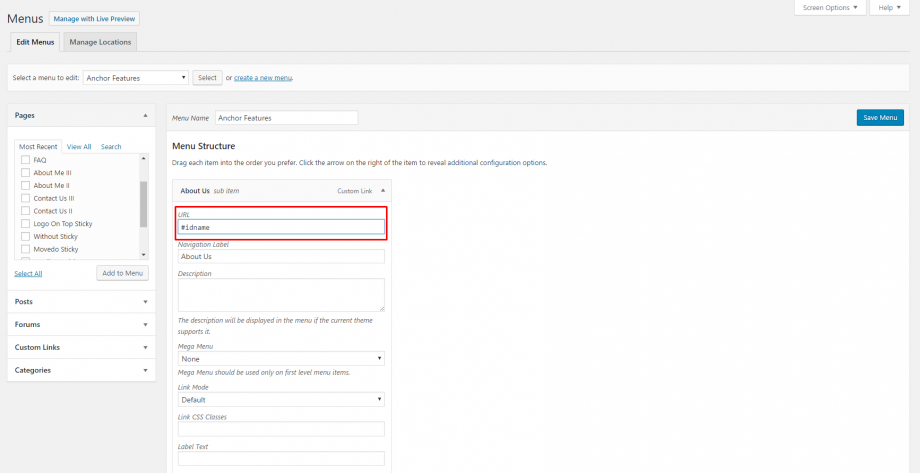This screenshot has height=473, width=920.
Task: Open the Mega Menu dropdown
Action: pyautogui.click(x=281, y=358)
